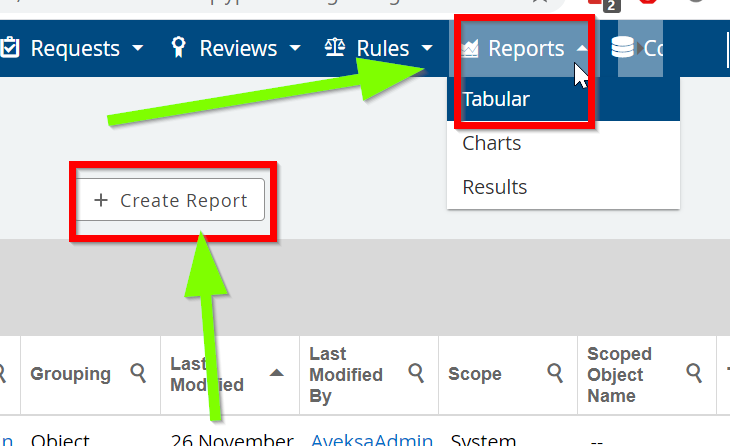The height and width of the screenshot is (446, 730).
Task: Click the database stack icon in the navbar
Action: pyautogui.click(x=624, y=48)
